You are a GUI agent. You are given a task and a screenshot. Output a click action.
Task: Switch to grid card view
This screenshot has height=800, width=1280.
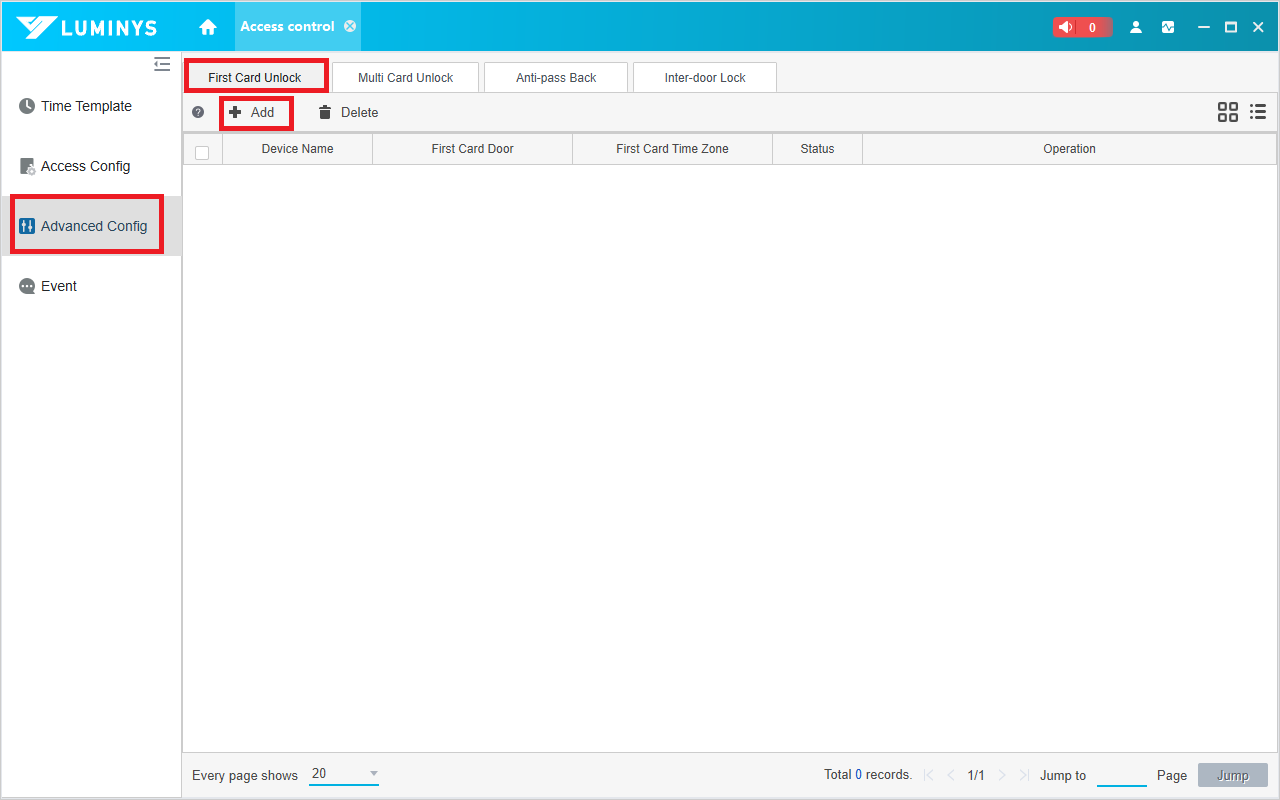pyautogui.click(x=1227, y=112)
